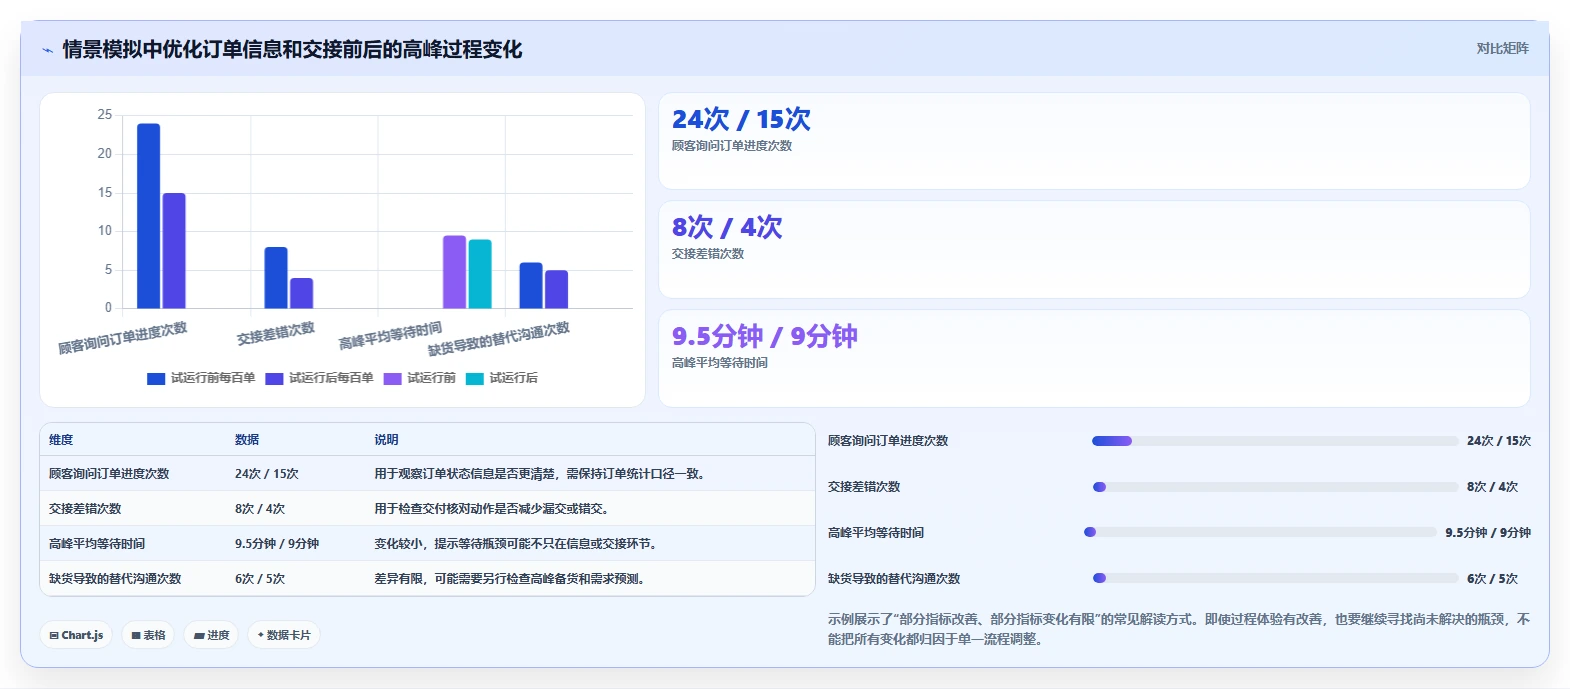1570x689 pixels.
Task: Select the 交接差错次数 table row cell
Action: [85, 509]
